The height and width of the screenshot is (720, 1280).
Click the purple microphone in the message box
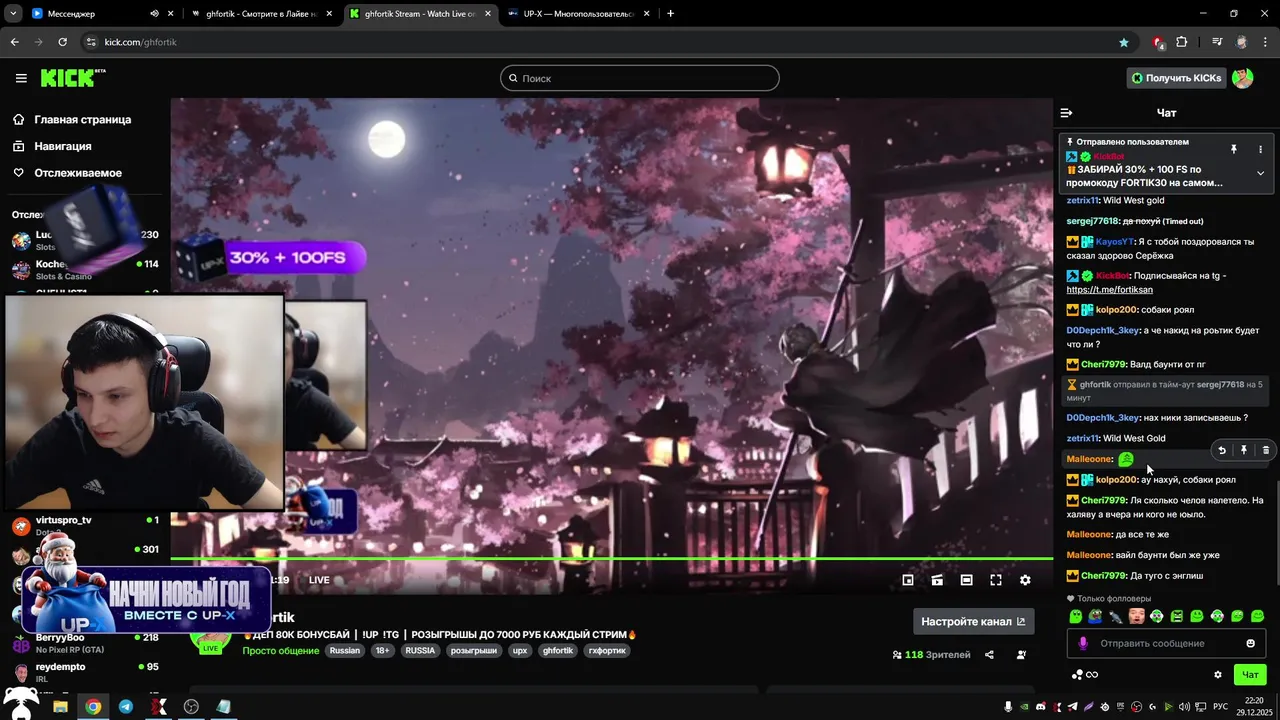(1082, 643)
